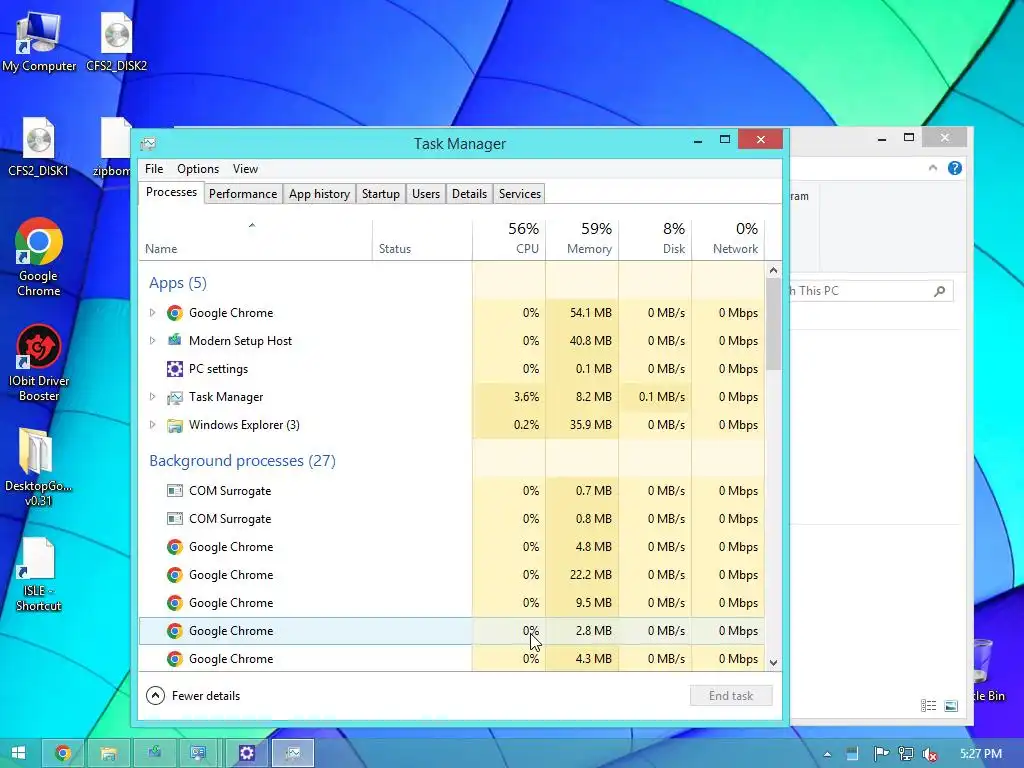Expand Windows Explorer (3) group
Screen dimensions: 1024x768
pyautogui.click(x=152, y=425)
